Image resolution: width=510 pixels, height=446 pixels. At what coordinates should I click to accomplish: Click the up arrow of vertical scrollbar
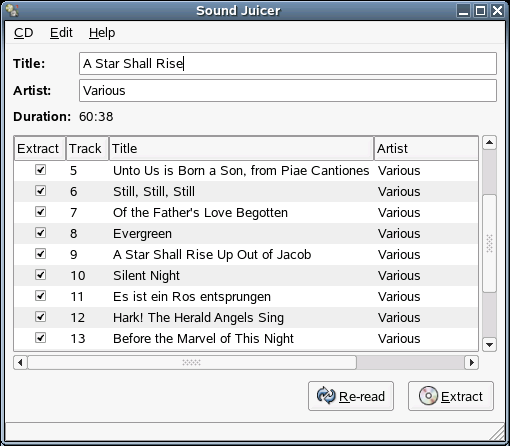[489, 143]
